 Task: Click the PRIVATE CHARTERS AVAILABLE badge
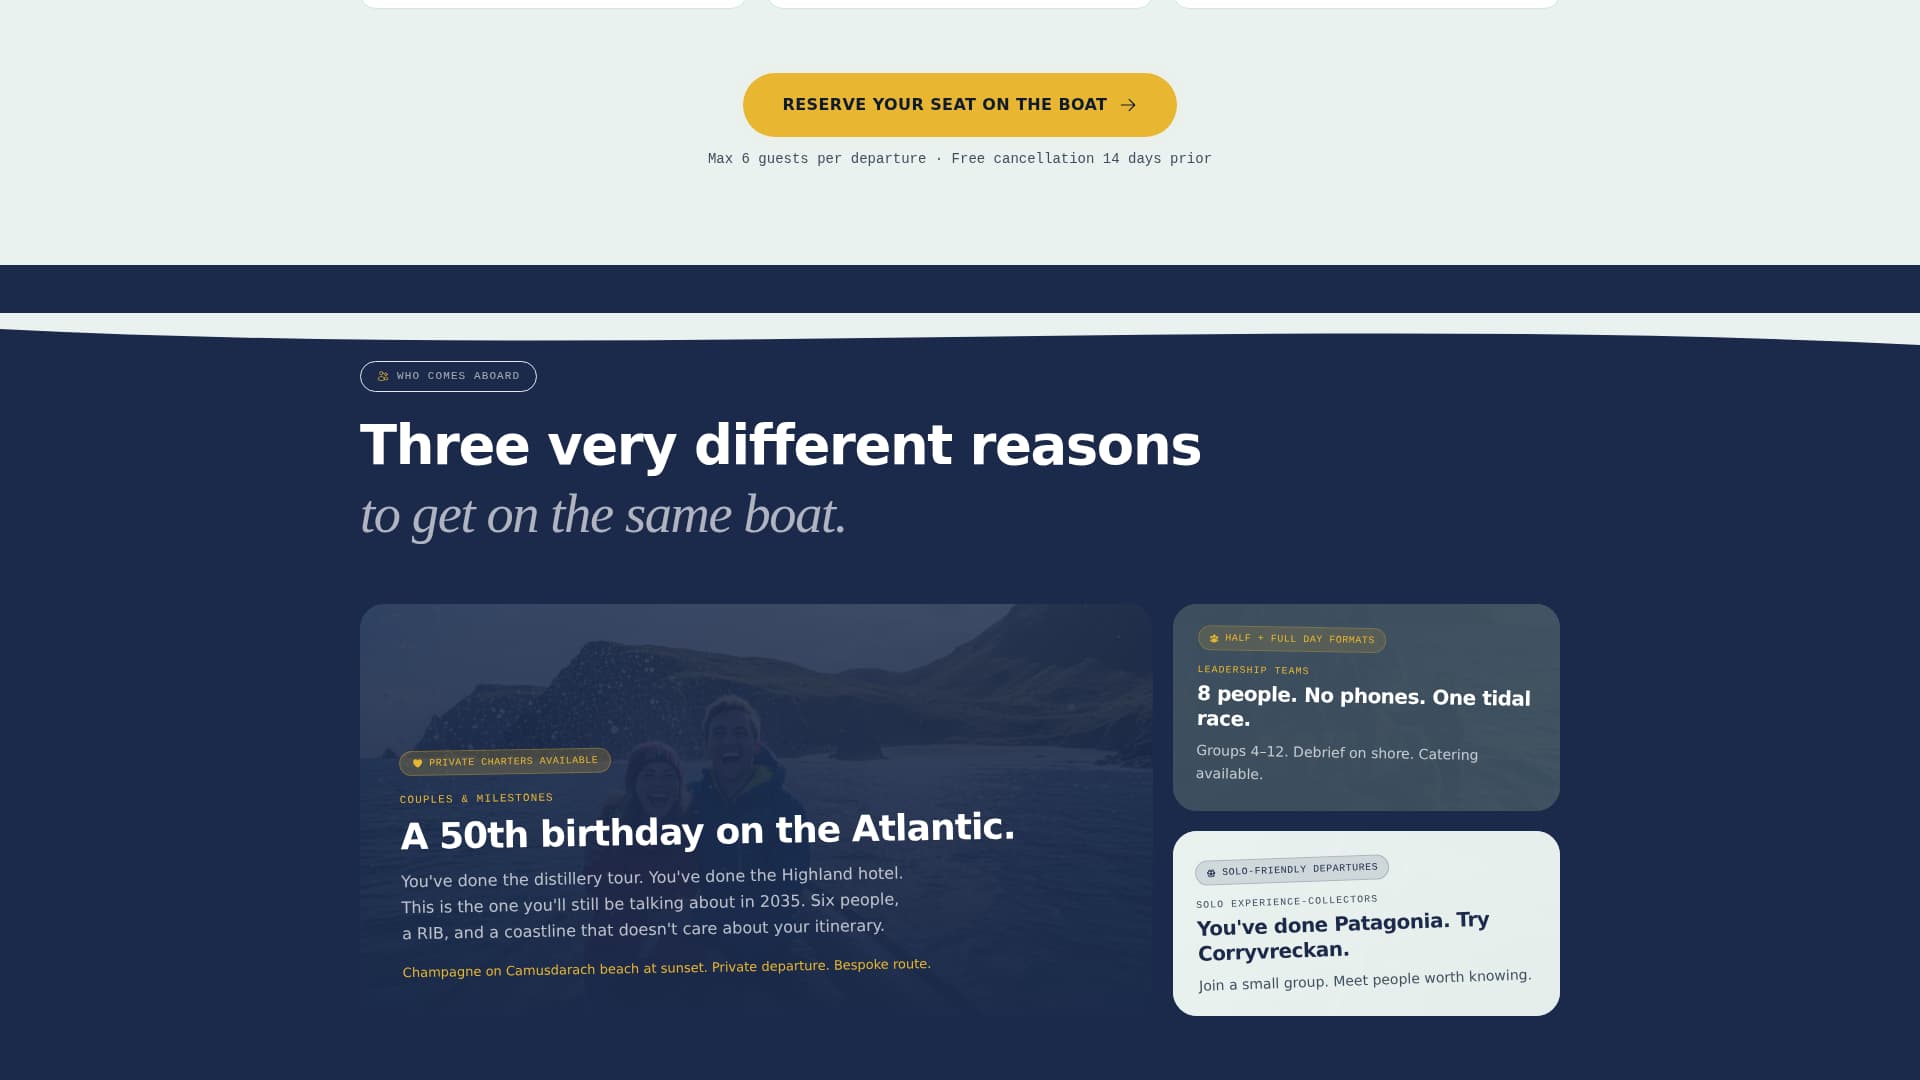505,761
